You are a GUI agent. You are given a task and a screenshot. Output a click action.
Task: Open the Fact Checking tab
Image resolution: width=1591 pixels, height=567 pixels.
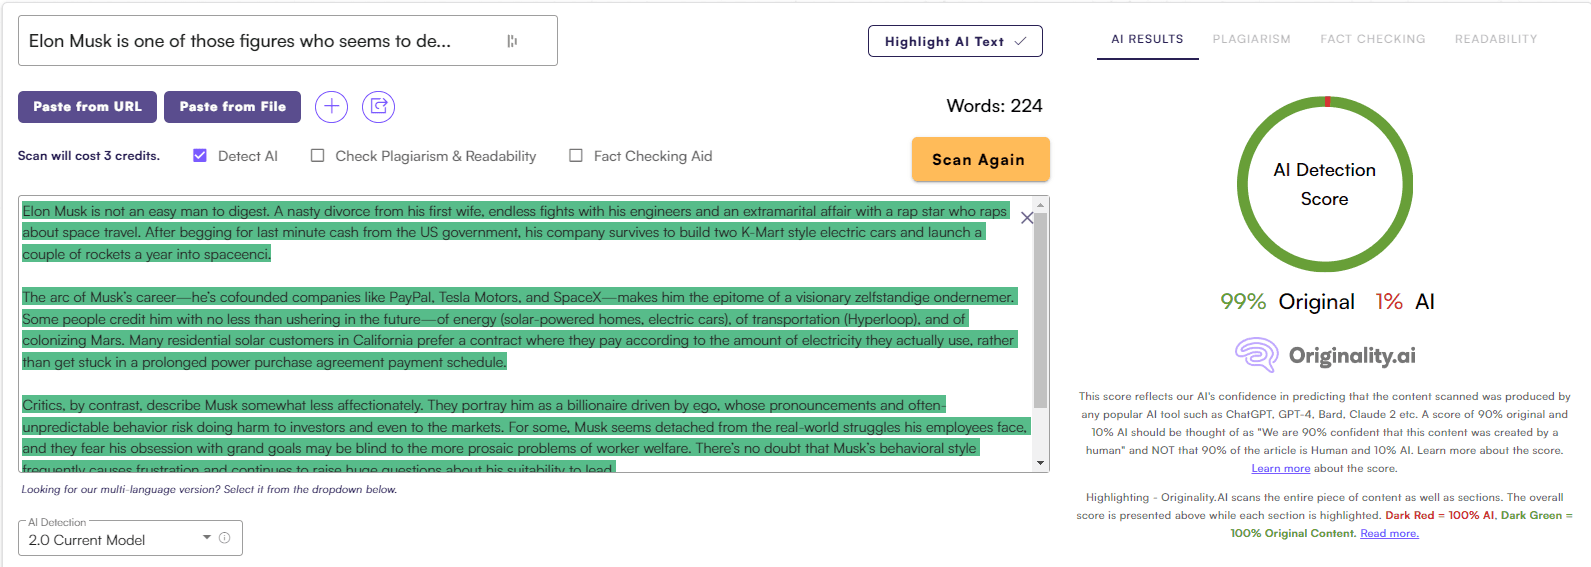pos(1372,39)
